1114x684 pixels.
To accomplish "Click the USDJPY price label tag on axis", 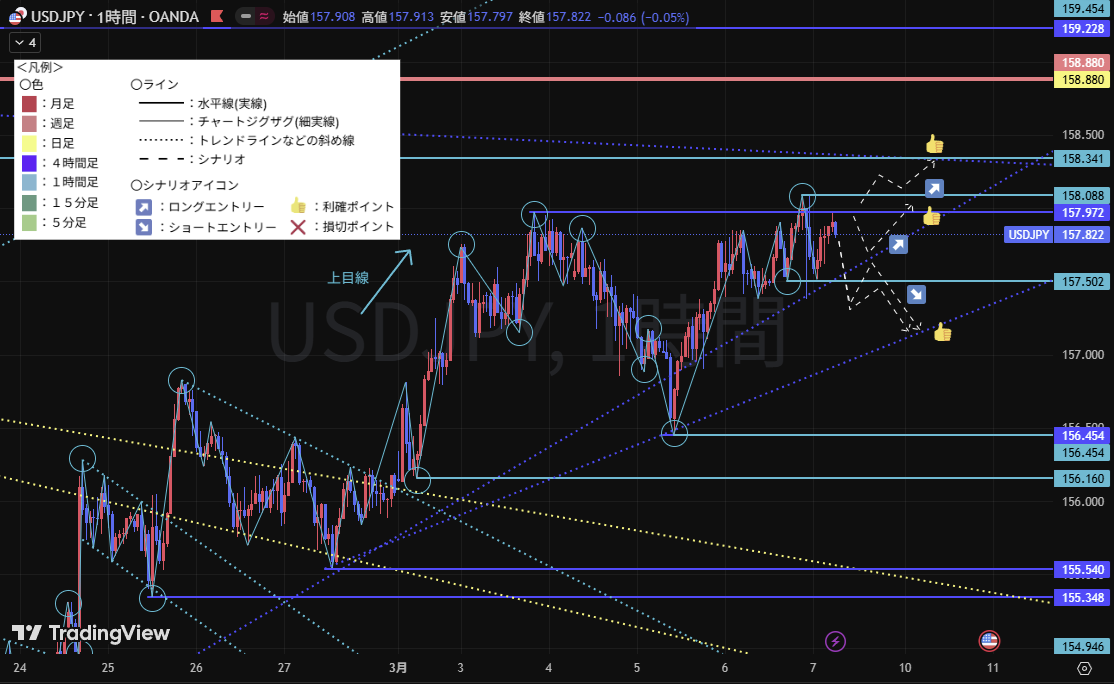I will (1028, 234).
